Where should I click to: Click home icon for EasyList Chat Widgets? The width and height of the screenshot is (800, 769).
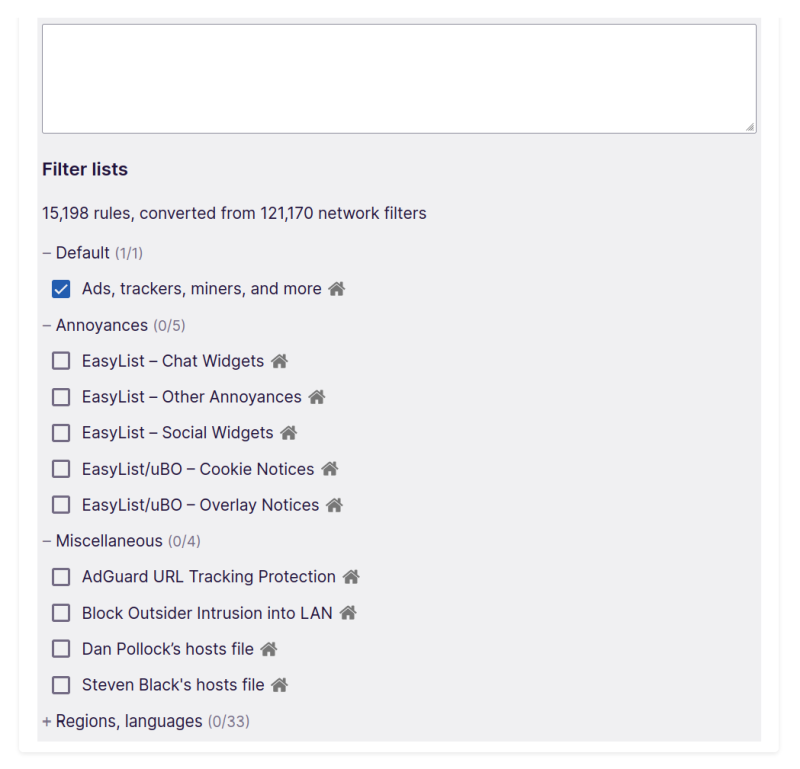(x=277, y=360)
